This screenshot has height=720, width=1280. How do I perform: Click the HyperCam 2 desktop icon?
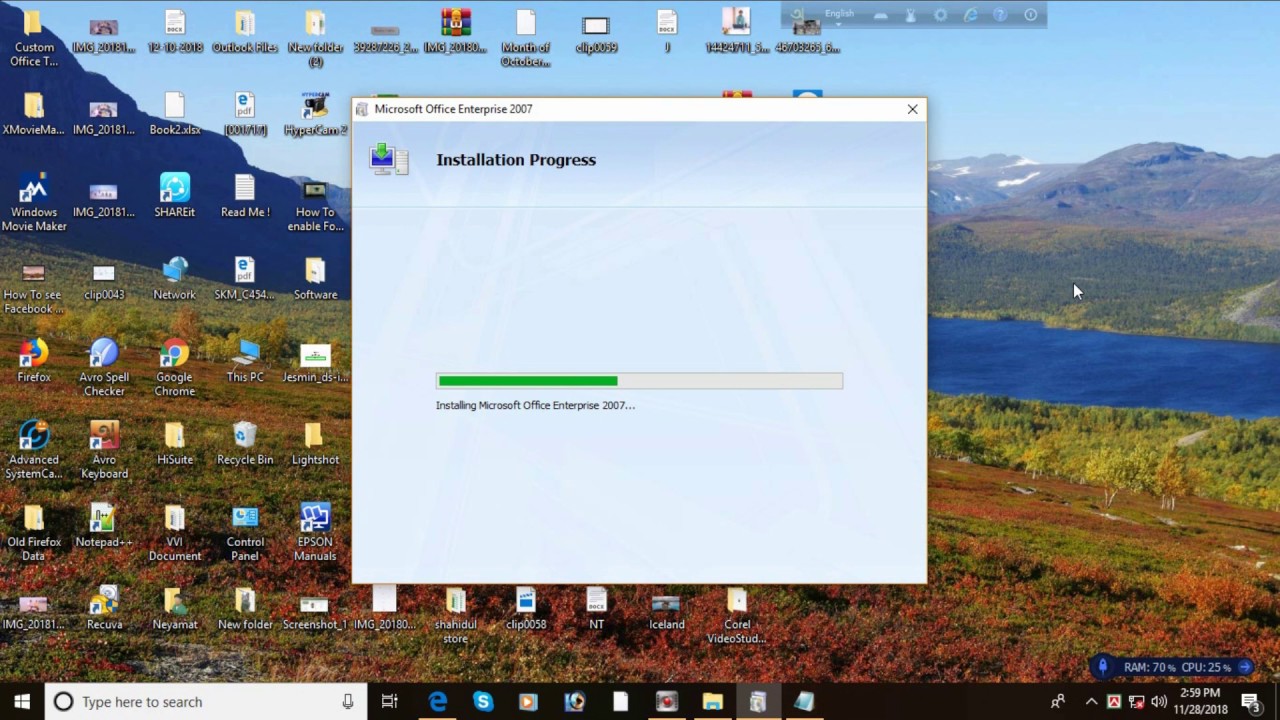[x=315, y=113]
